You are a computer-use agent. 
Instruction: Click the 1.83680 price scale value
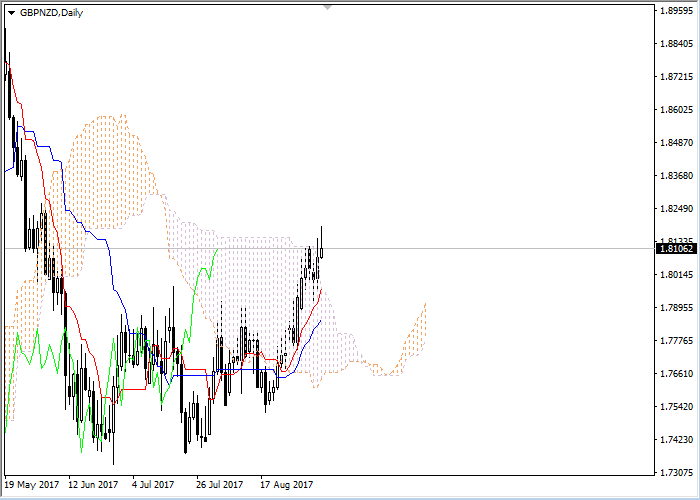click(677, 175)
